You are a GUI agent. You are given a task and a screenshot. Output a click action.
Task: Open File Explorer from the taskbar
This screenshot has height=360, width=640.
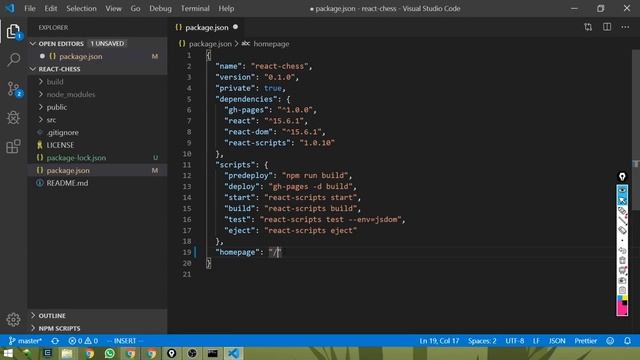[x=67, y=353]
